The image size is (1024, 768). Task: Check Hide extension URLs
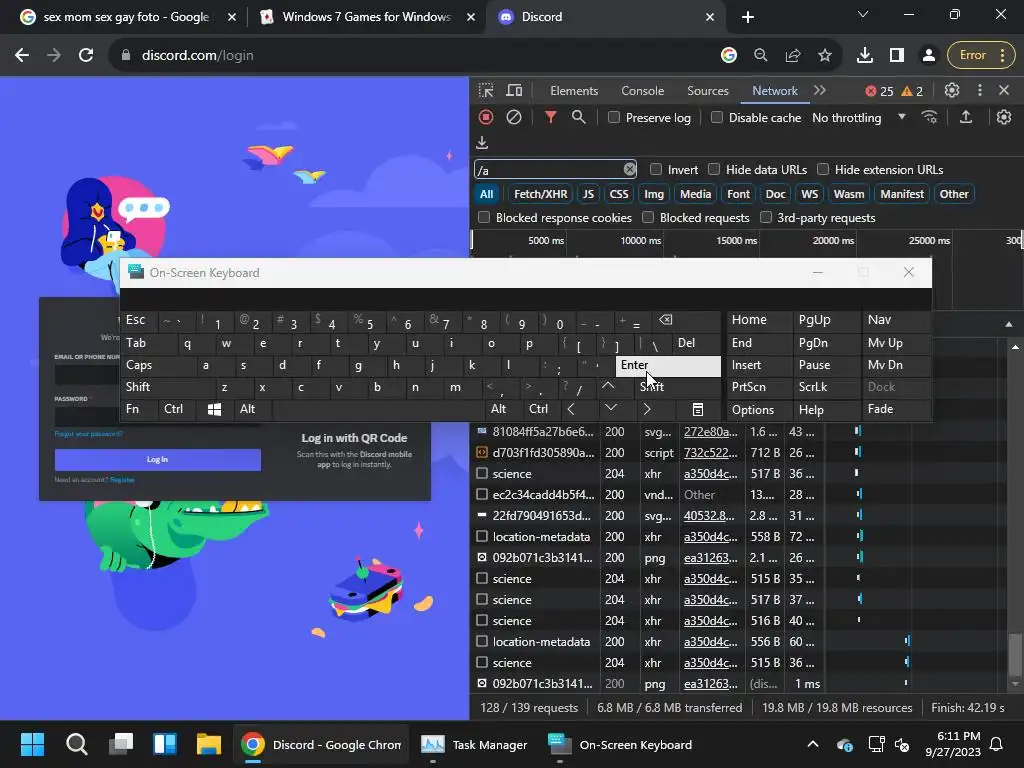click(x=823, y=170)
